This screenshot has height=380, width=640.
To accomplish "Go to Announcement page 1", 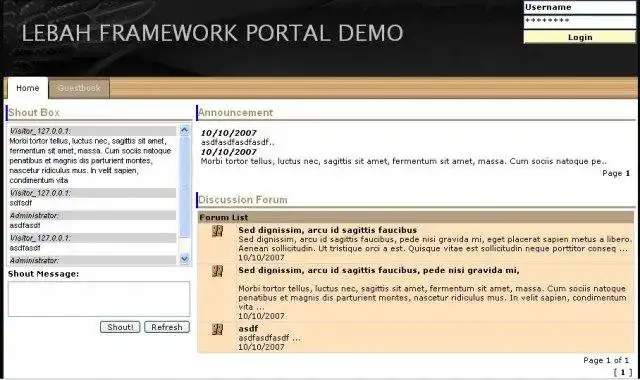I will (628, 173).
